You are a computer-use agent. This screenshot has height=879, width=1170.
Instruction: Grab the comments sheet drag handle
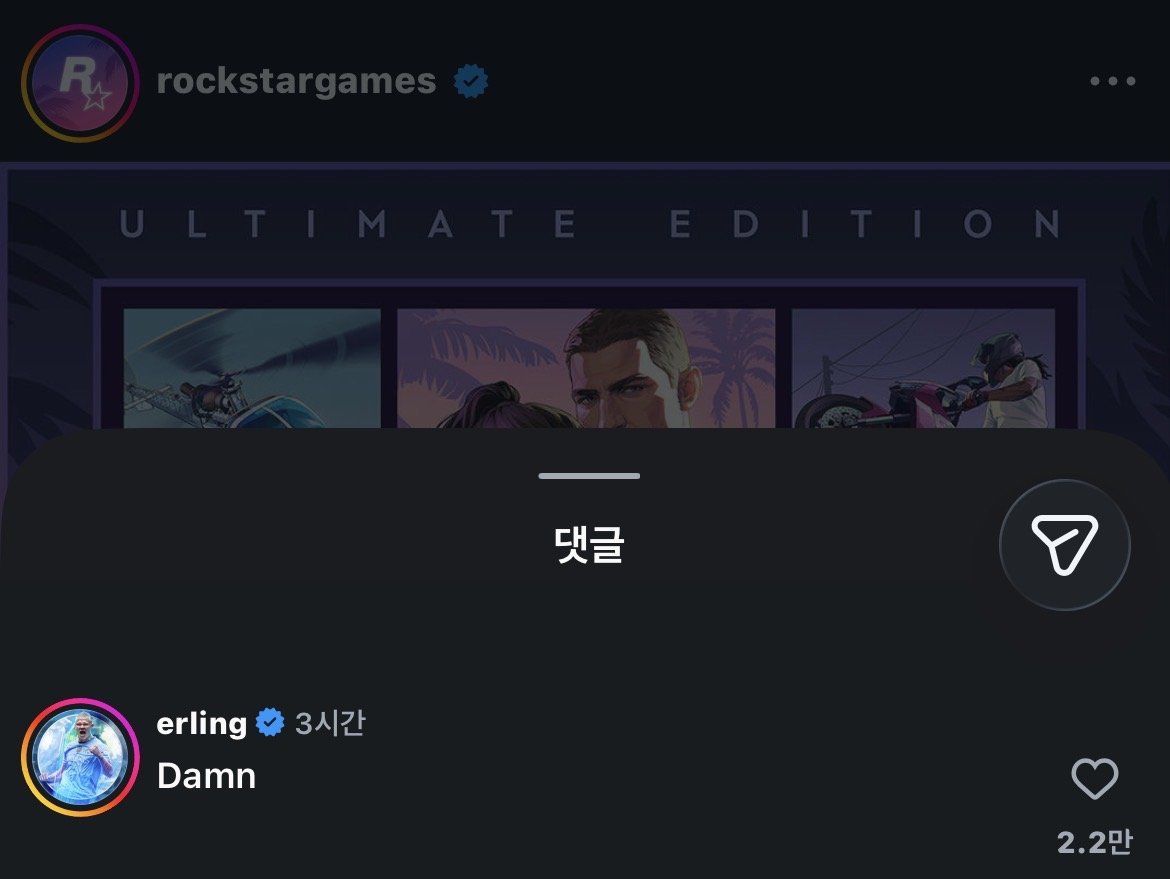pyautogui.click(x=589, y=475)
